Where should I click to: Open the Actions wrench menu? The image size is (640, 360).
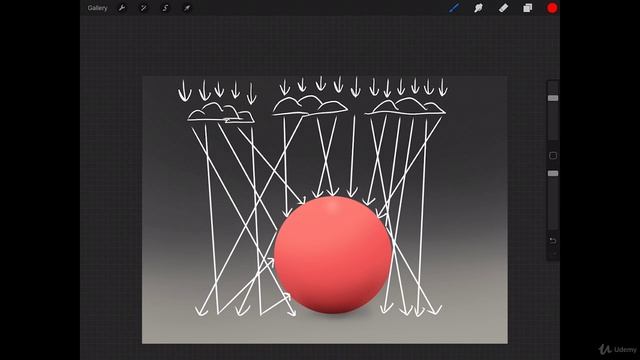(x=122, y=8)
